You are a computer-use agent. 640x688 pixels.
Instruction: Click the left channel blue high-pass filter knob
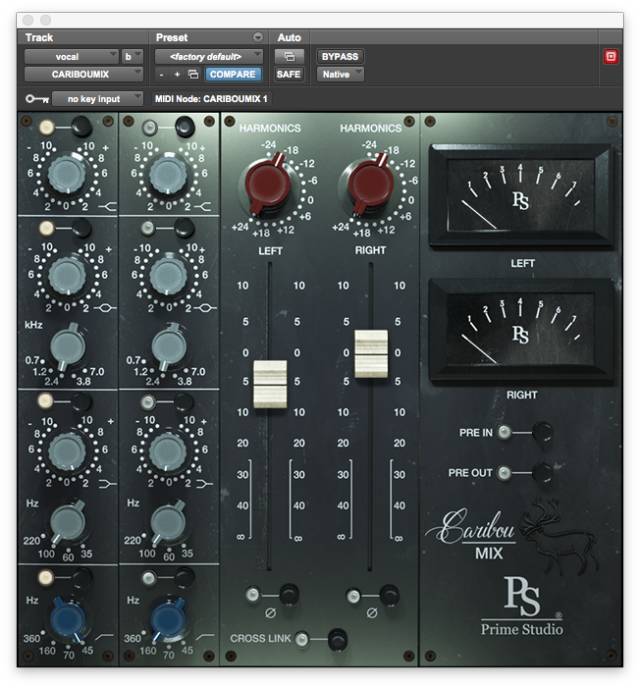68,619
